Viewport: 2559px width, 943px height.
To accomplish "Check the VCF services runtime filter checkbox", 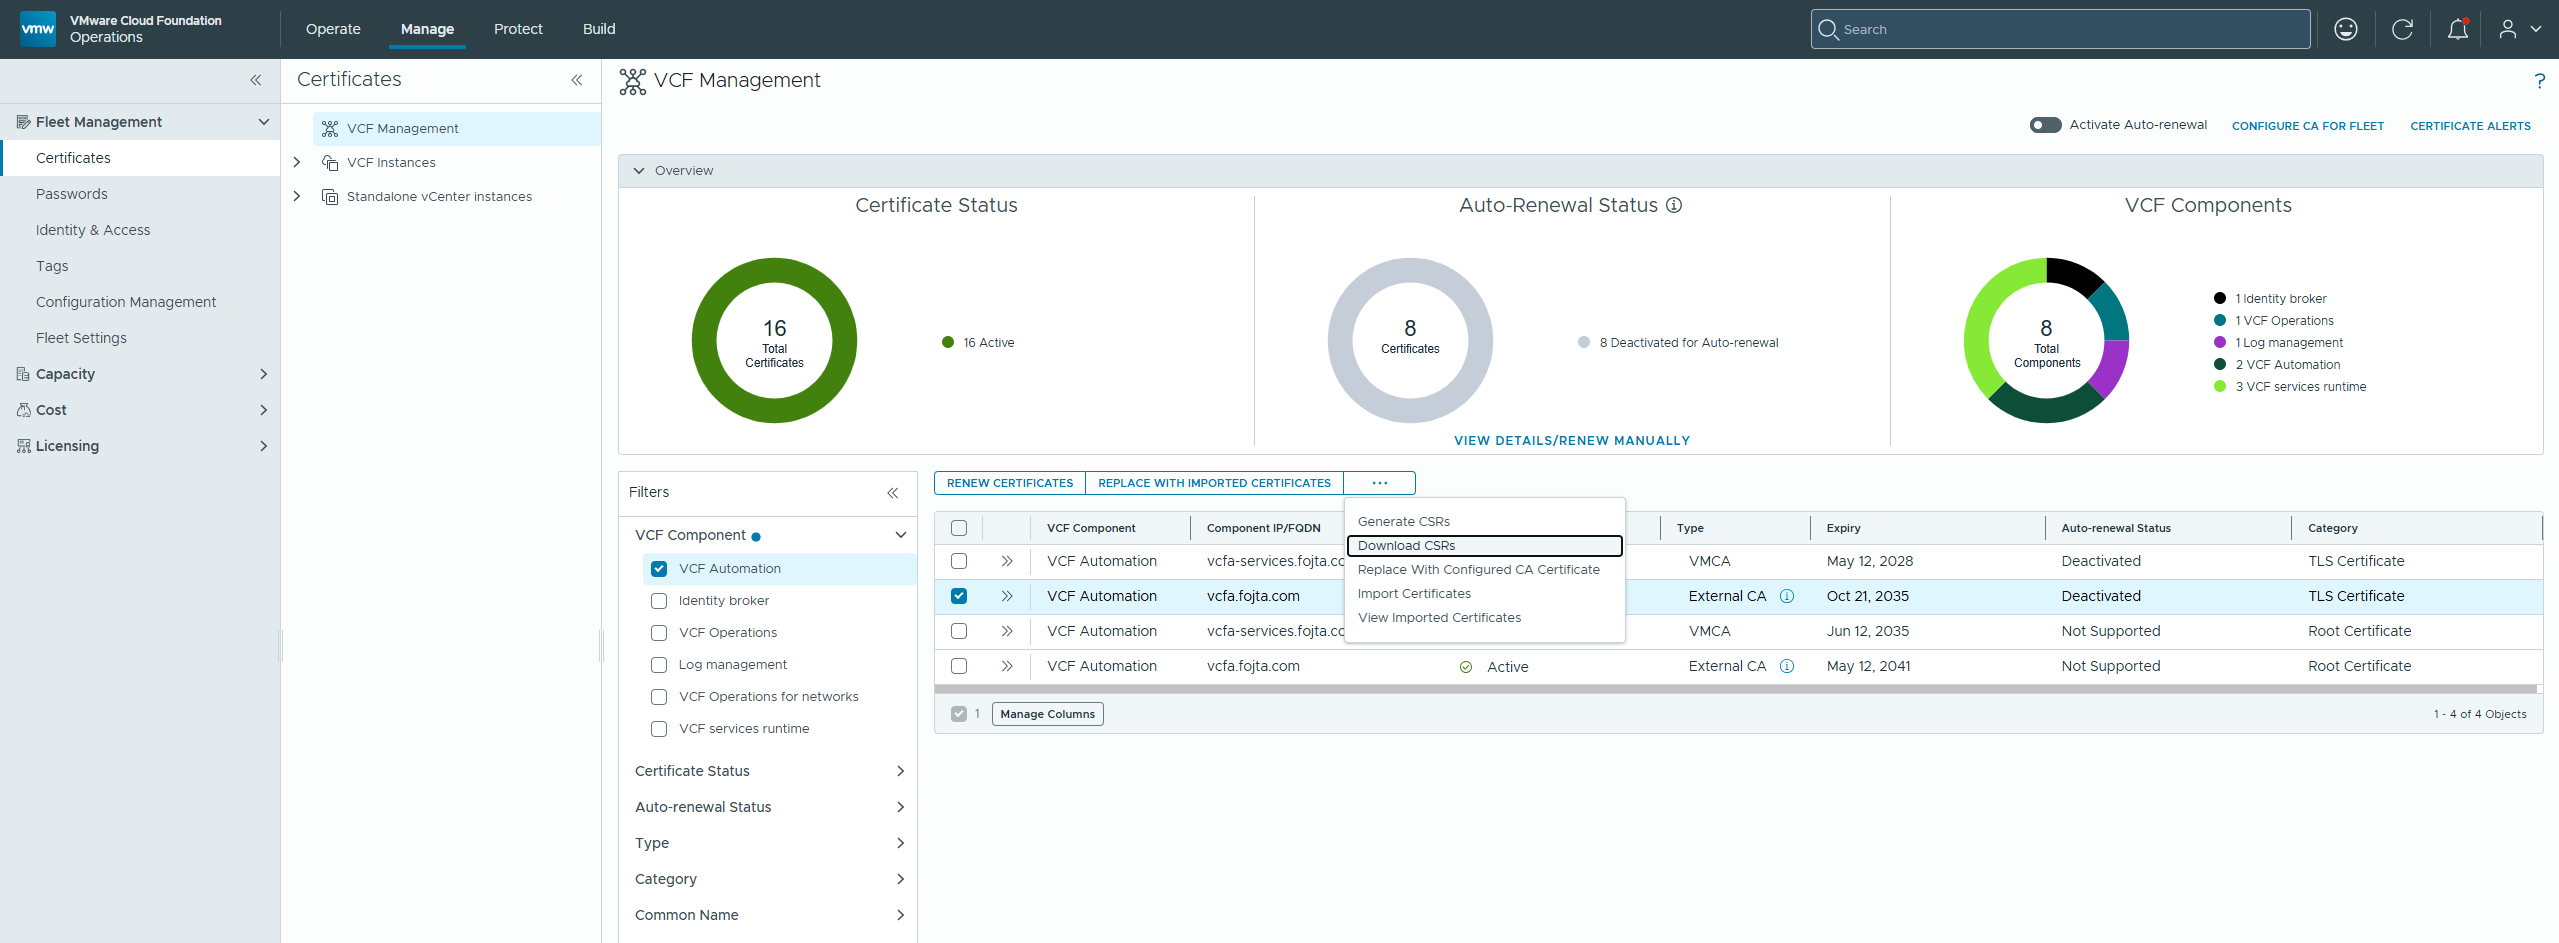I will pos(659,729).
